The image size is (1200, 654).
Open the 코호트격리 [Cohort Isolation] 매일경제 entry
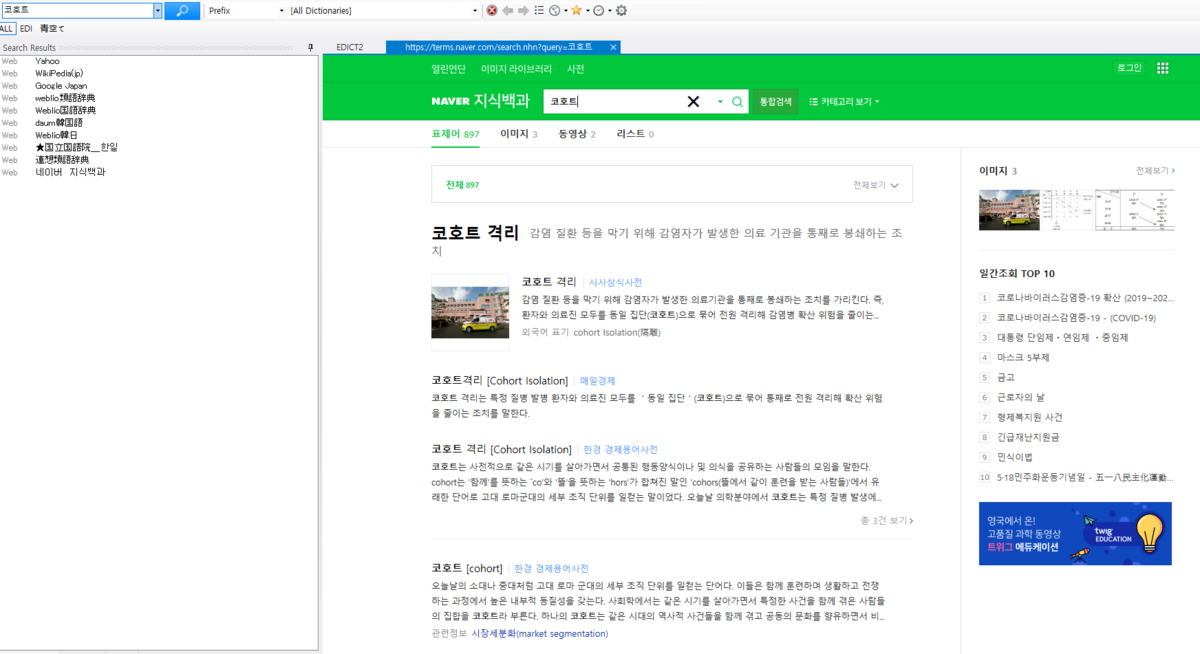pos(499,381)
